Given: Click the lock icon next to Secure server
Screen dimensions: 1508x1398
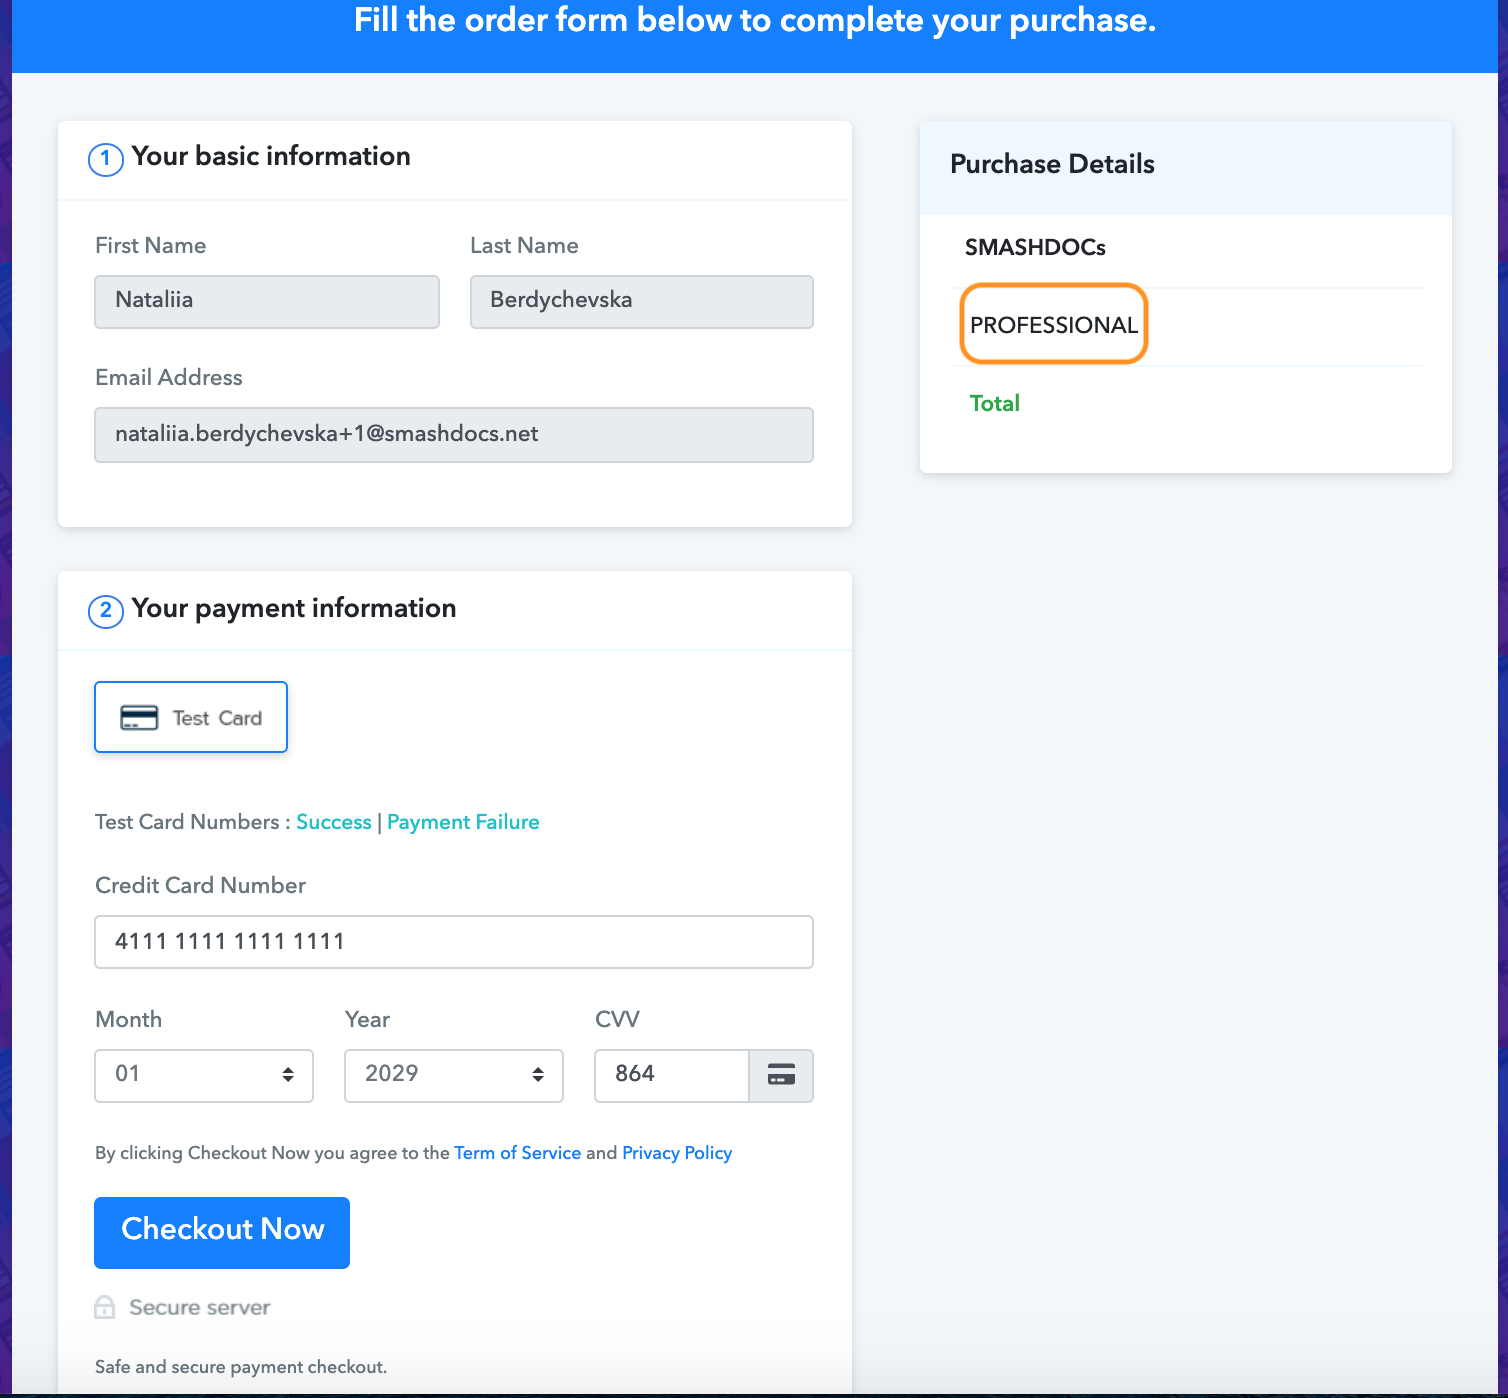Looking at the screenshot, I should tap(105, 1307).
